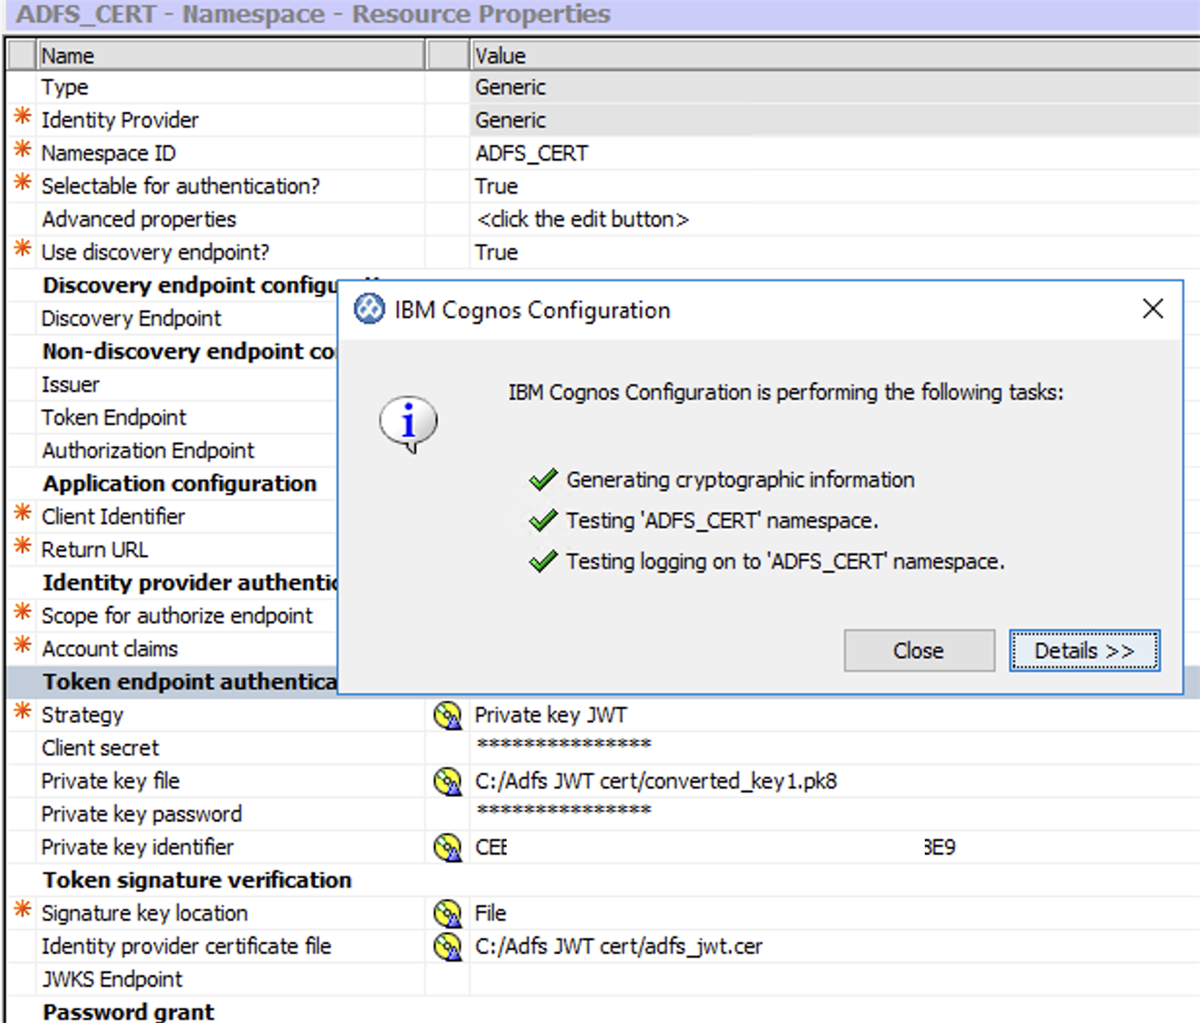Click the IBM Cognos Configuration dialog logo icon

click(369, 310)
